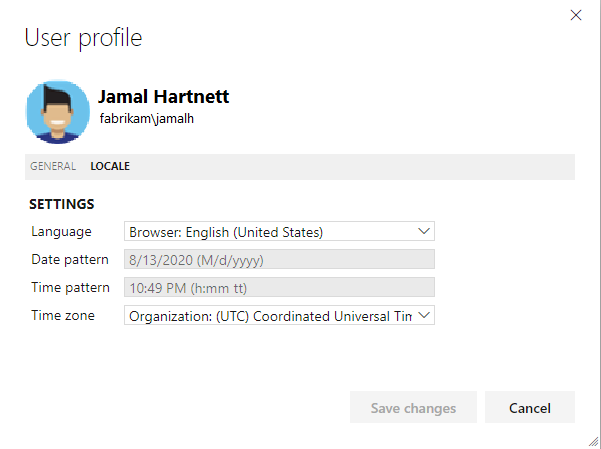The height and width of the screenshot is (449, 601).
Task: Switch to the GENERAL tab
Action: coord(53,167)
